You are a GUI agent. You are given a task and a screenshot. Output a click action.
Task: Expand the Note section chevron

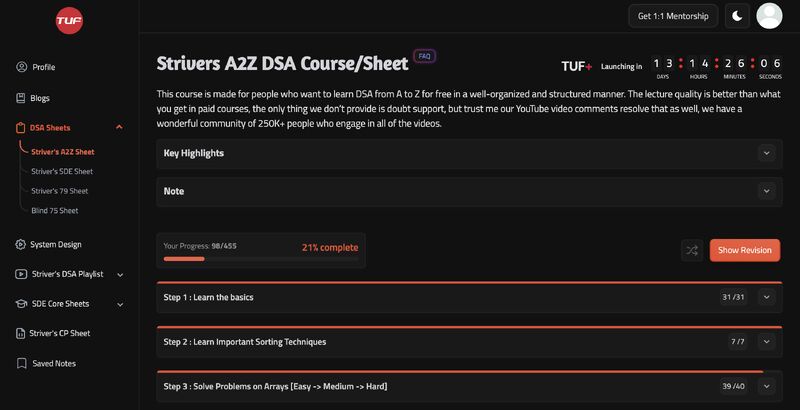pos(767,190)
